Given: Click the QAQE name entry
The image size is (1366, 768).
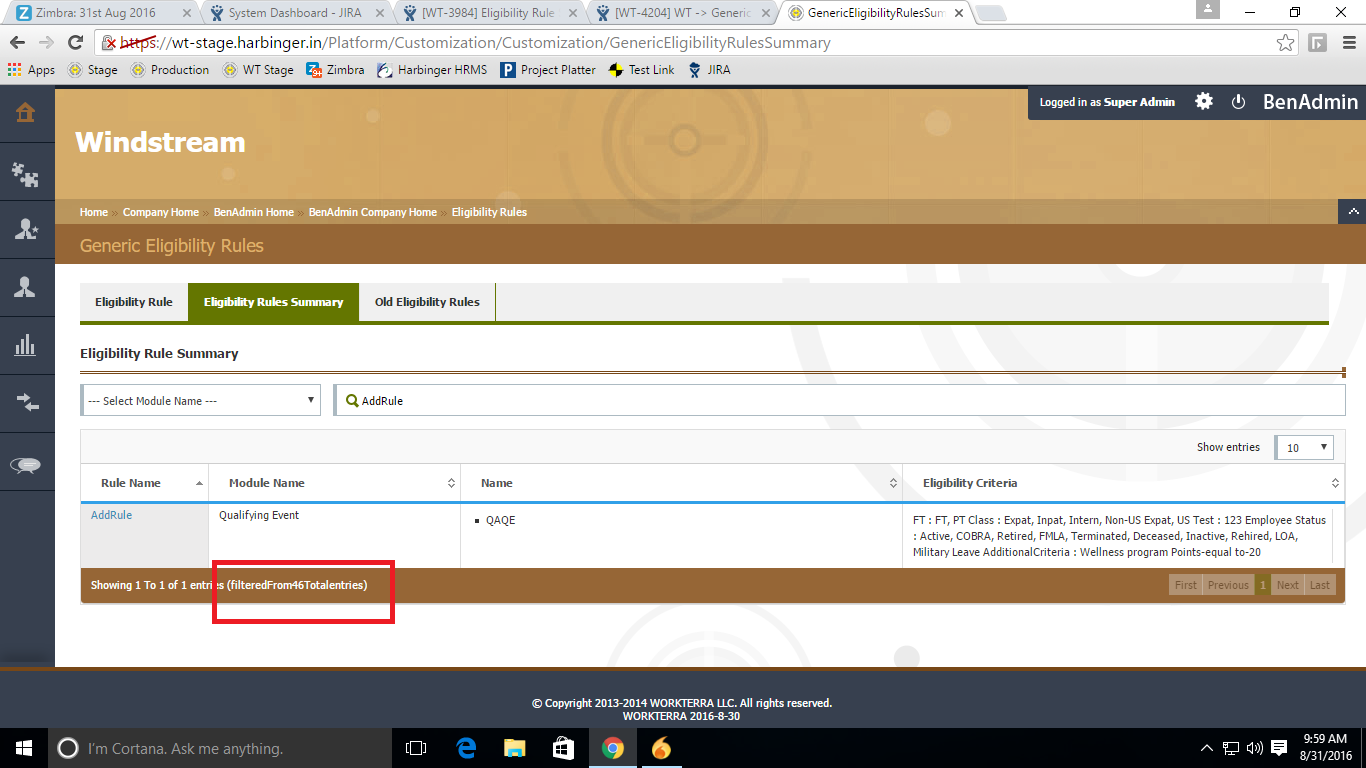Looking at the screenshot, I should [x=500, y=520].
